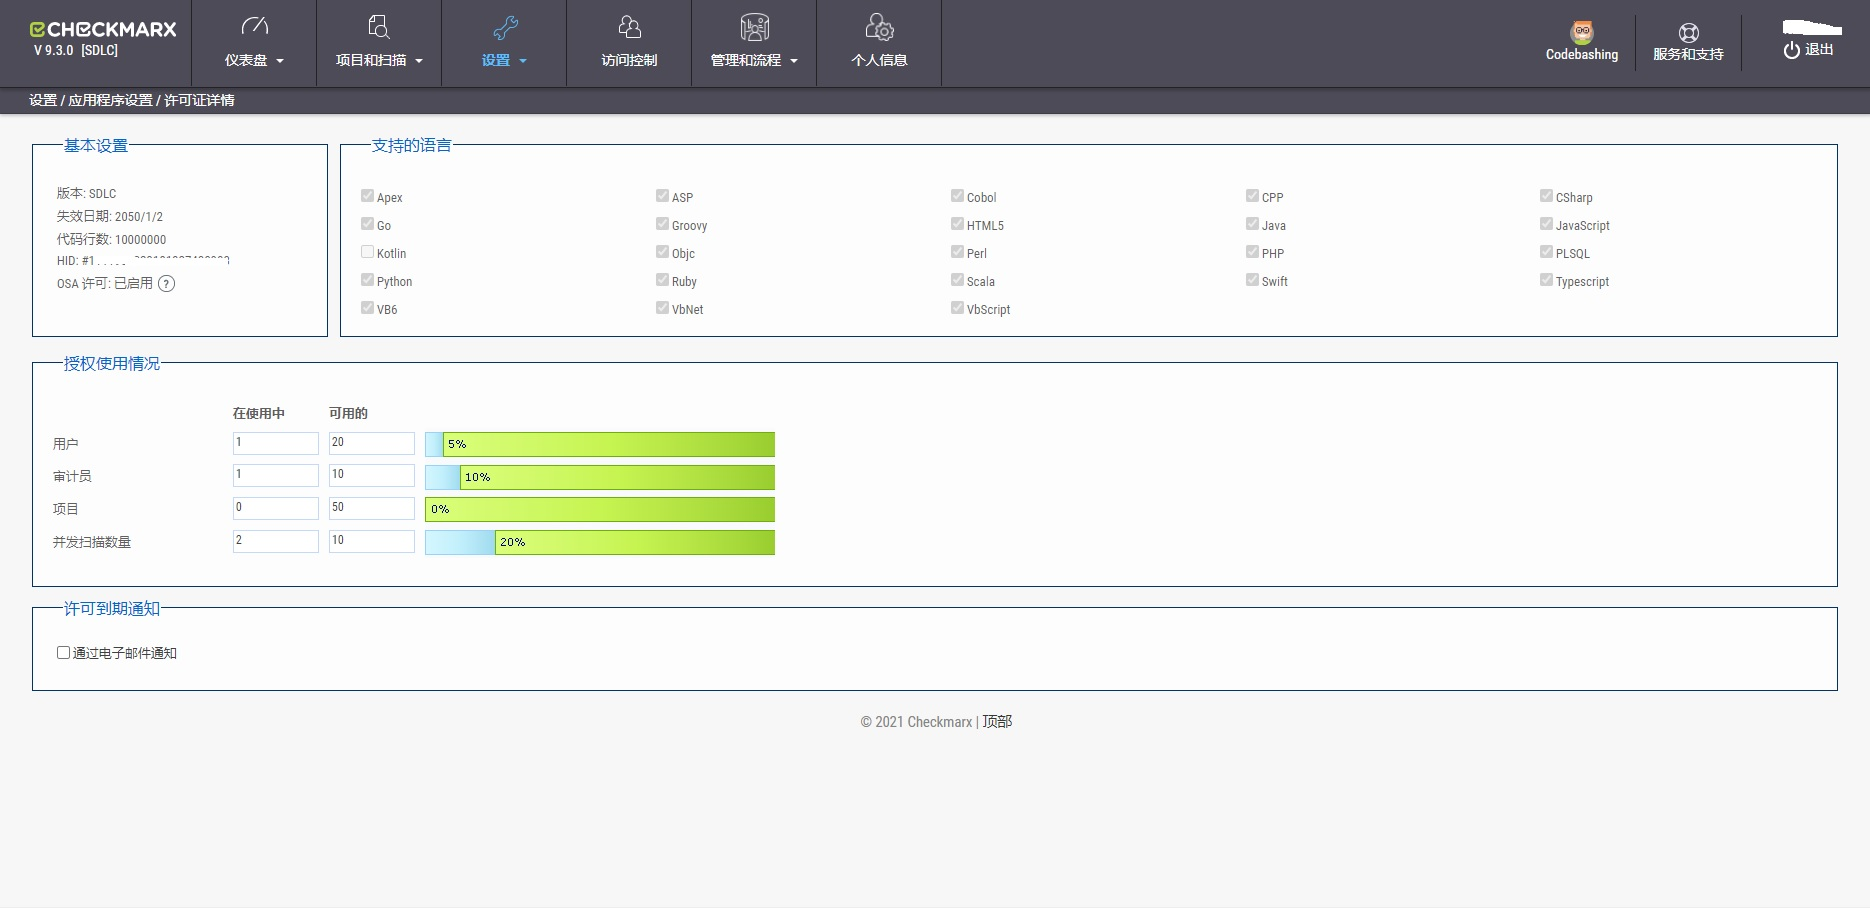Open the 管理和流程 dropdown chevron
The height and width of the screenshot is (908, 1870).
click(x=795, y=60)
